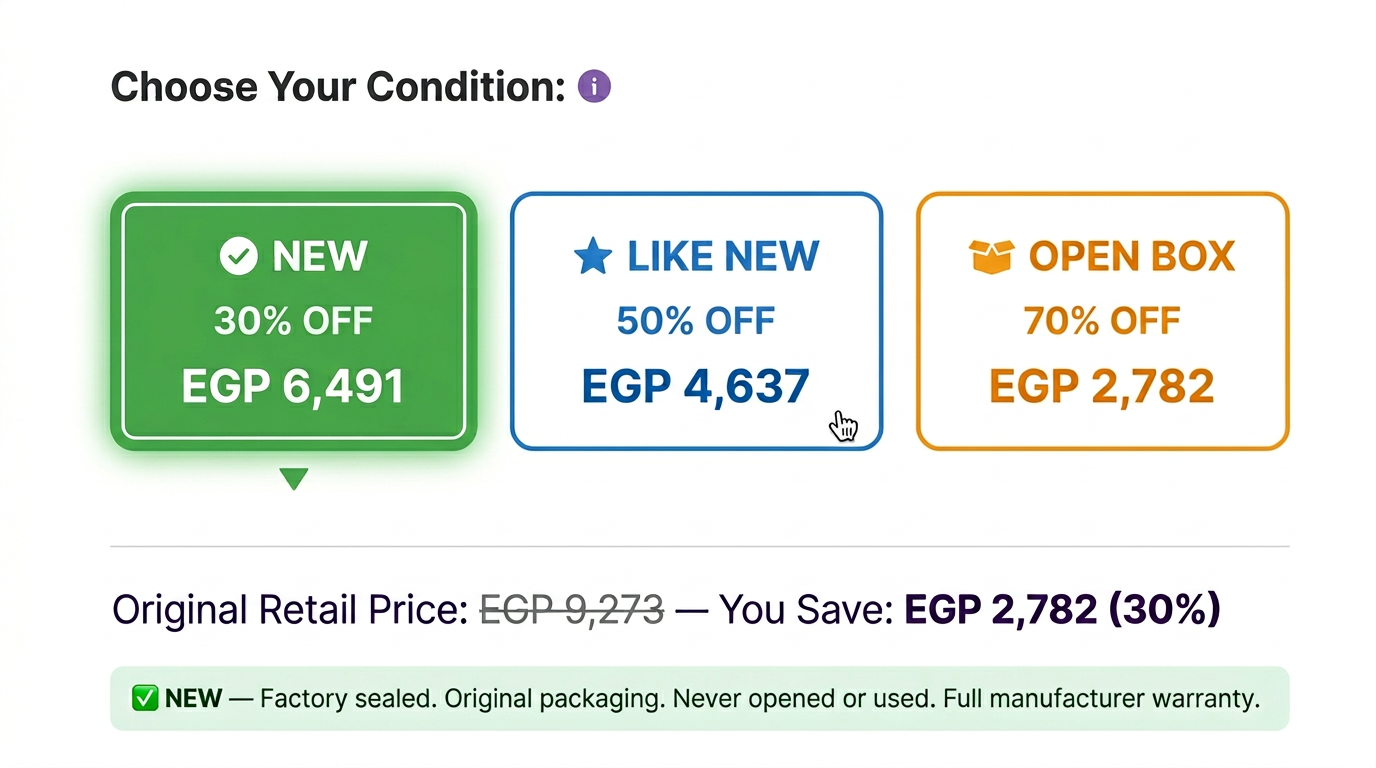This screenshot has width=1376, height=768.
Task: Click the purple info icon beside Choose Your Condition
Action: 594,87
